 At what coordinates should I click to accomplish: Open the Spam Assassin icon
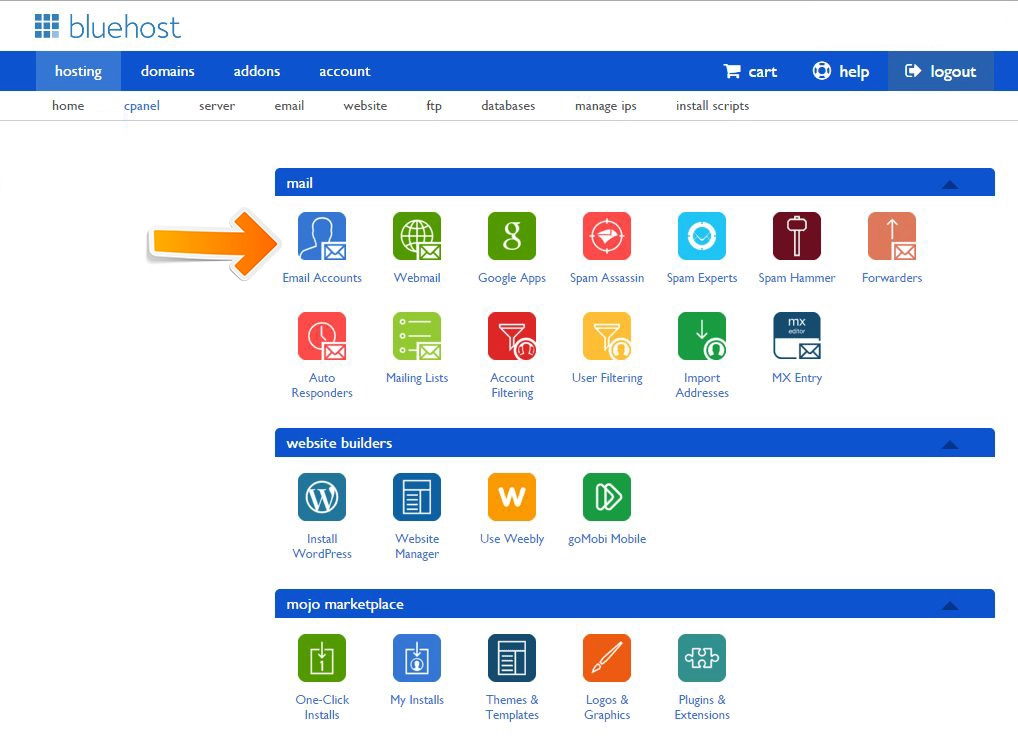pos(607,236)
